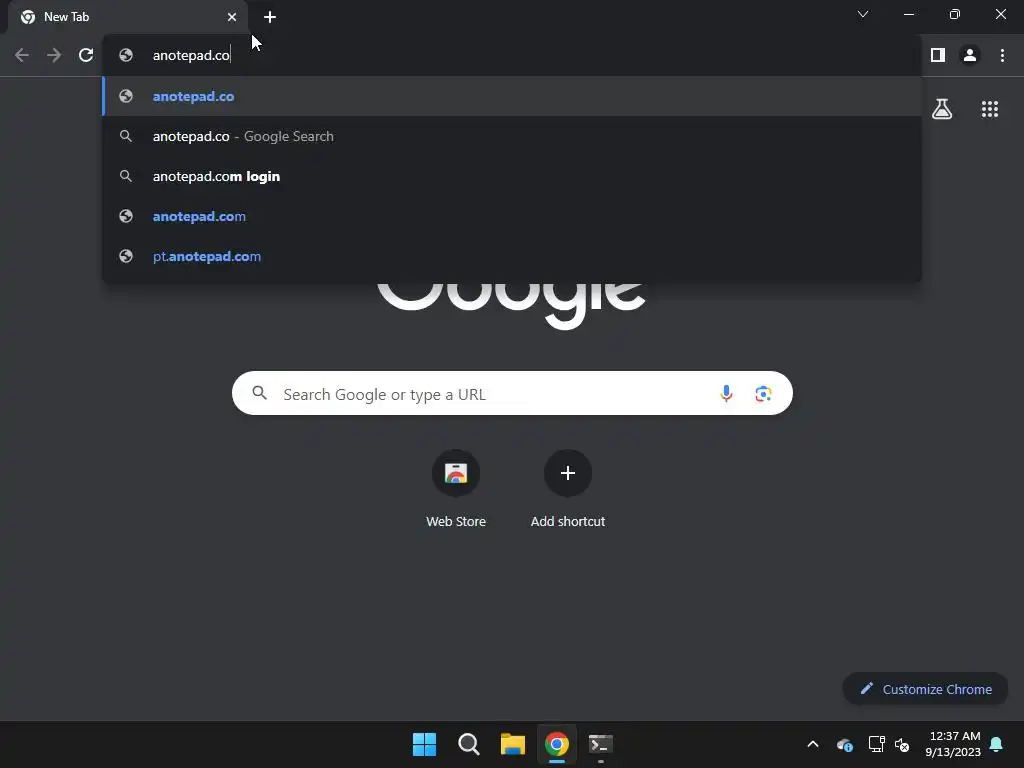The height and width of the screenshot is (768, 1024).
Task: Open the Web Store shortcut
Action: point(456,489)
